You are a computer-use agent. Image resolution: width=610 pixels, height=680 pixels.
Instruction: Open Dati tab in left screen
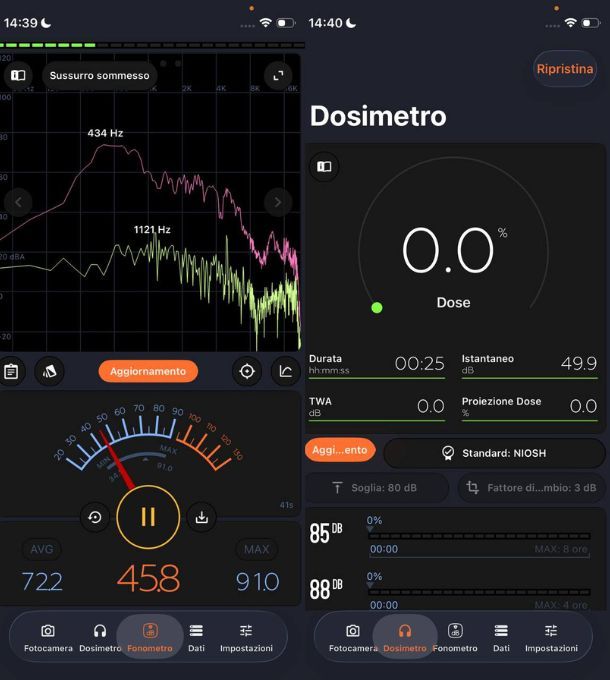tap(196, 638)
